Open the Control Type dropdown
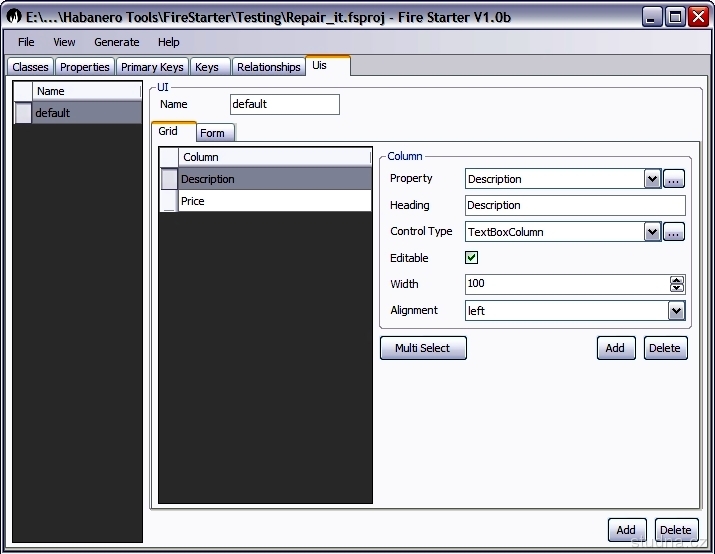The image size is (715, 554). coord(652,232)
